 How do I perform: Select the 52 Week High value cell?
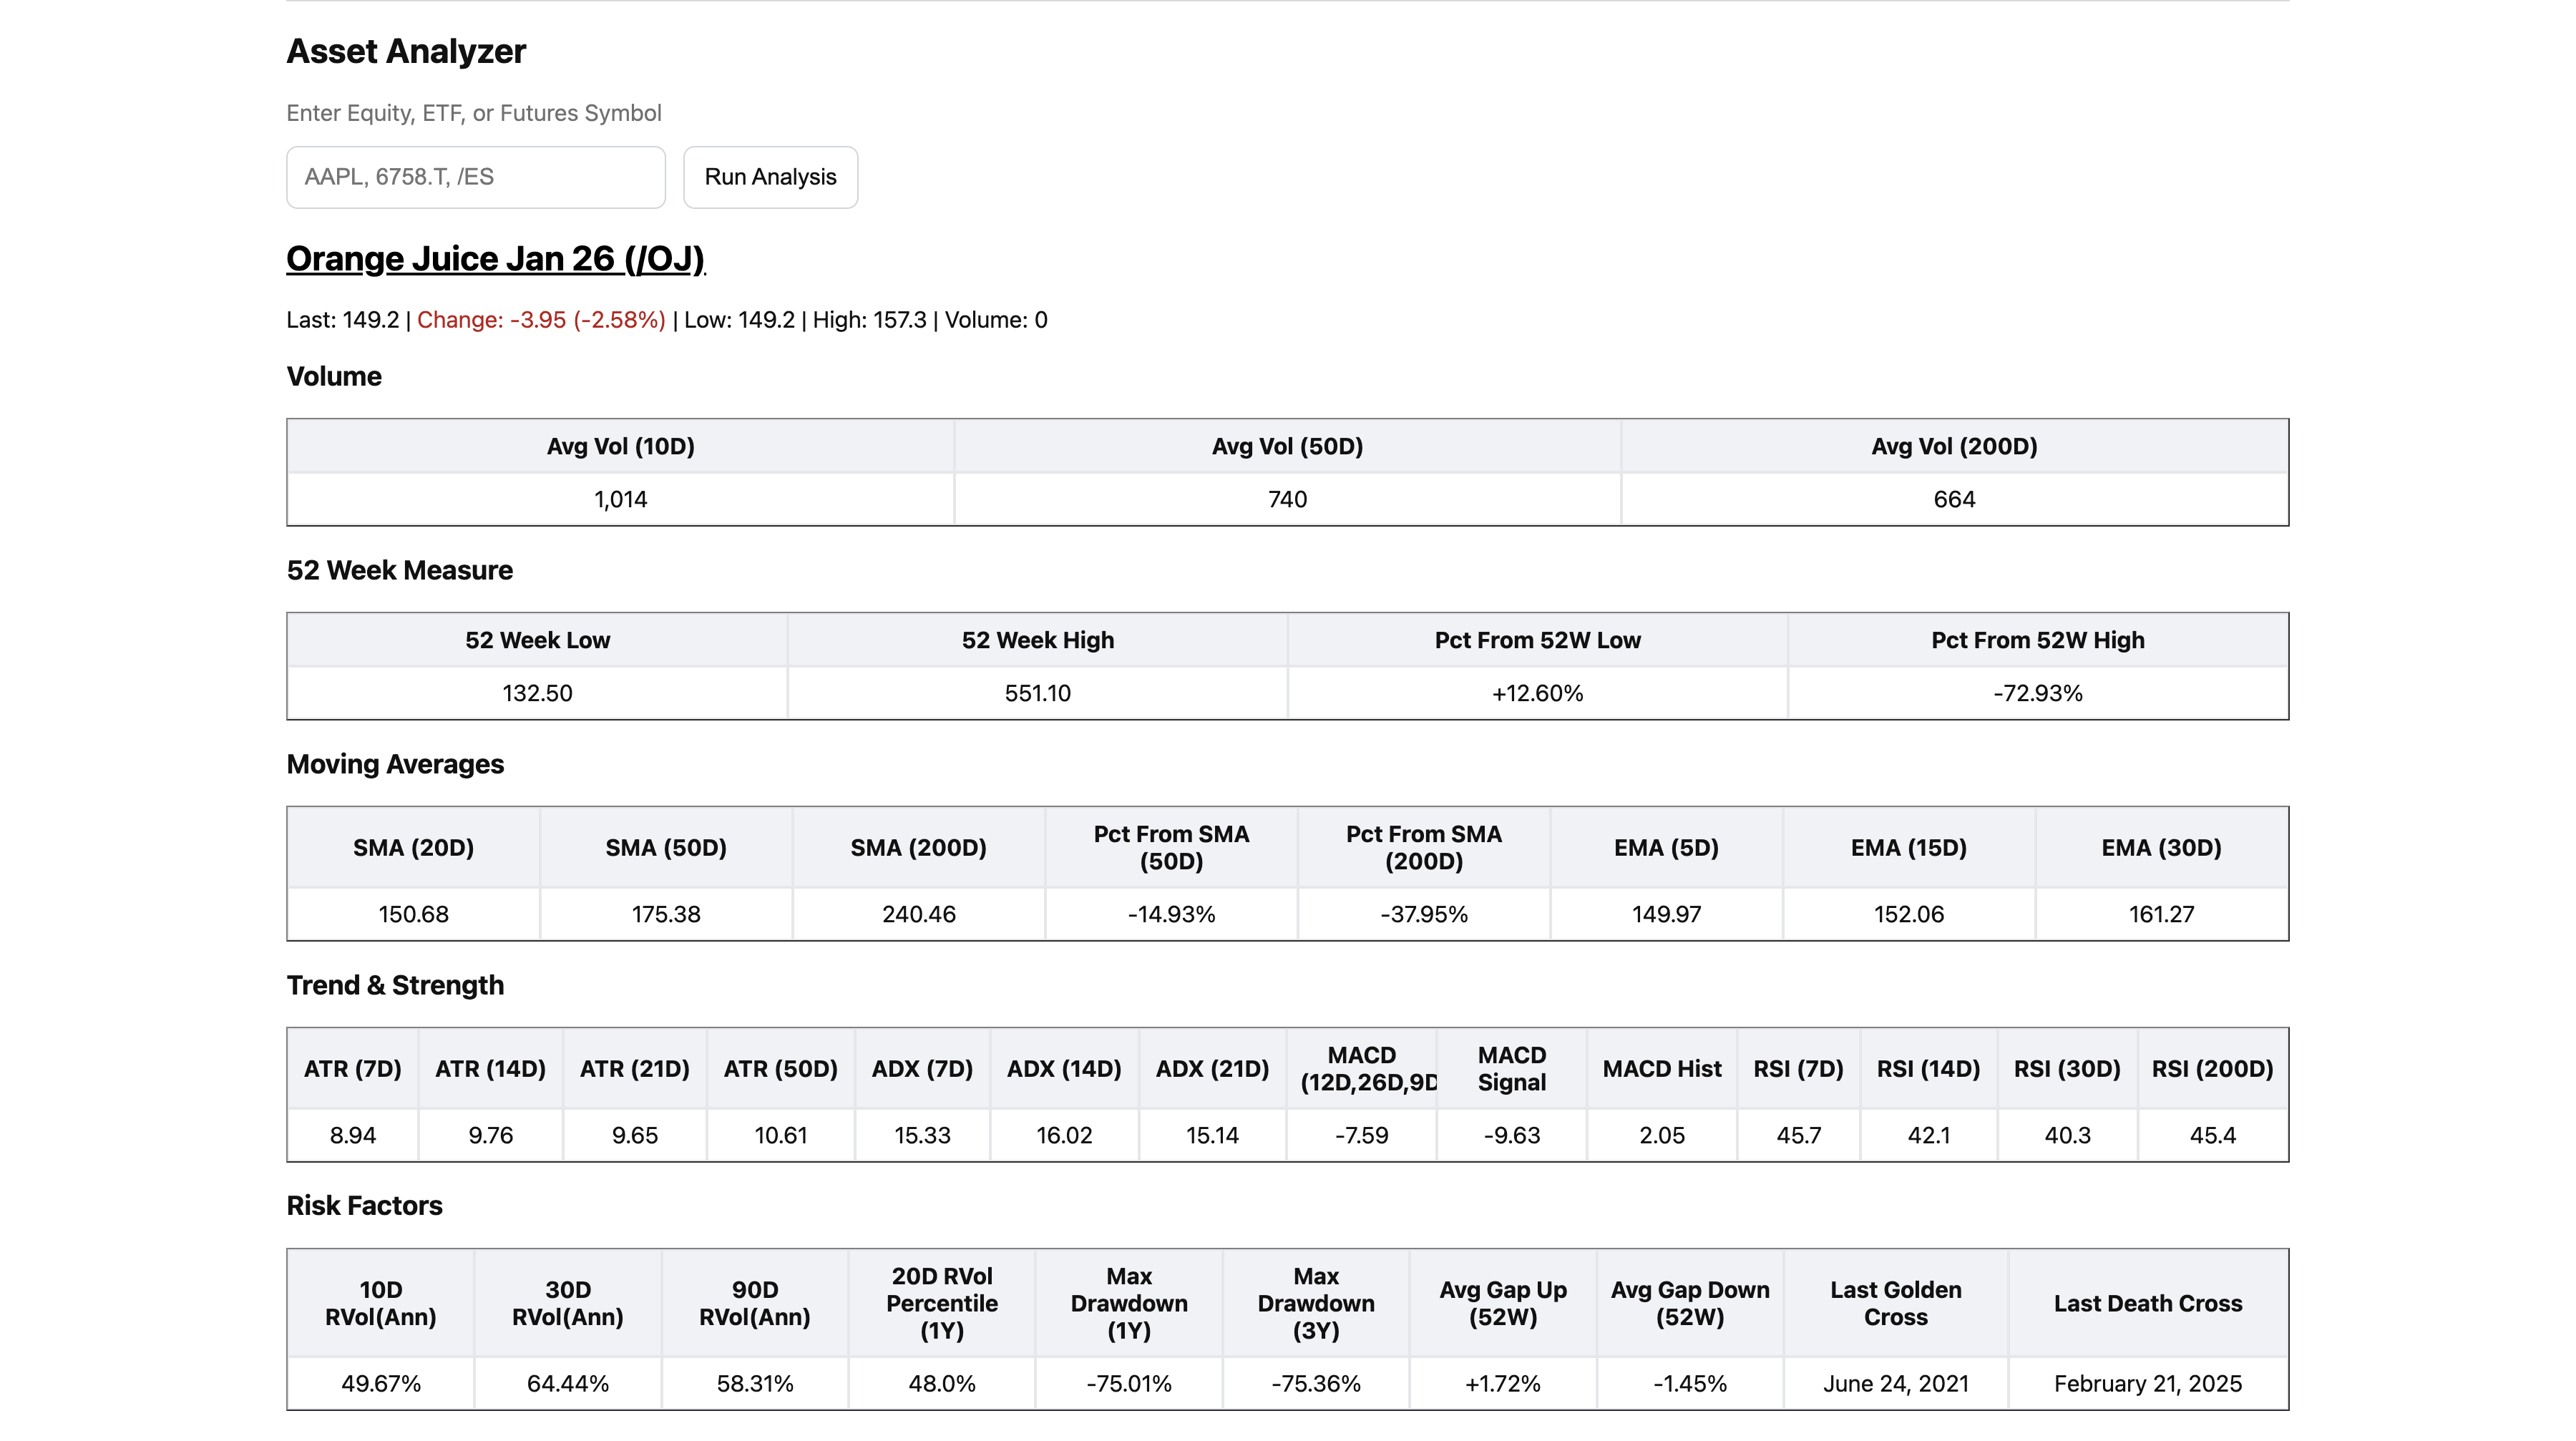[1037, 693]
